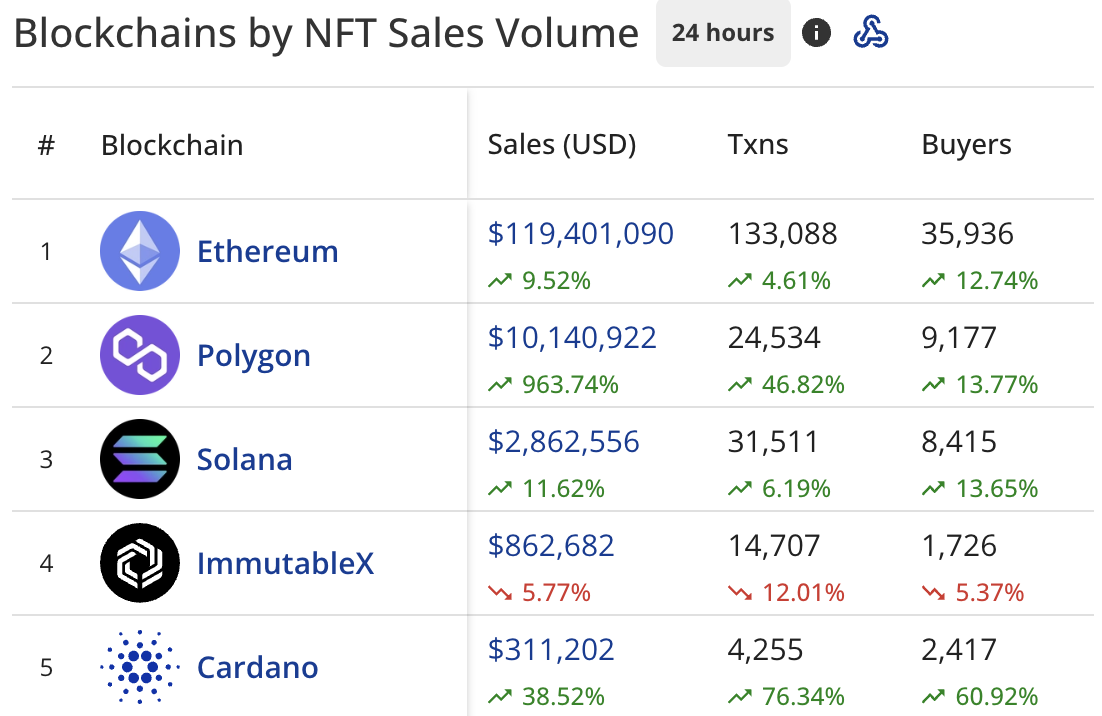The width and height of the screenshot is (1102, 716).
Task: Click the Solana logo icon
Action: pos(140,459)
